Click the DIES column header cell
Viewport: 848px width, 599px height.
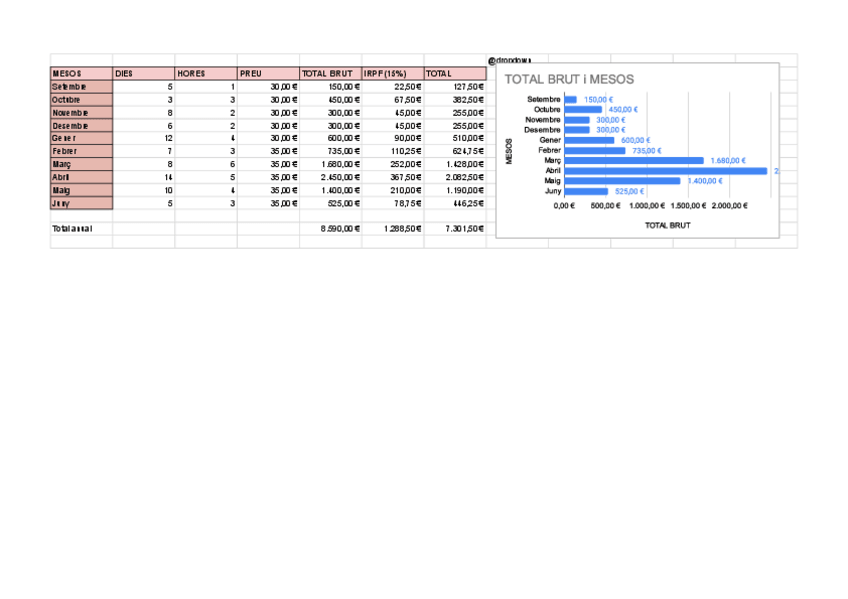pos(143,73)
